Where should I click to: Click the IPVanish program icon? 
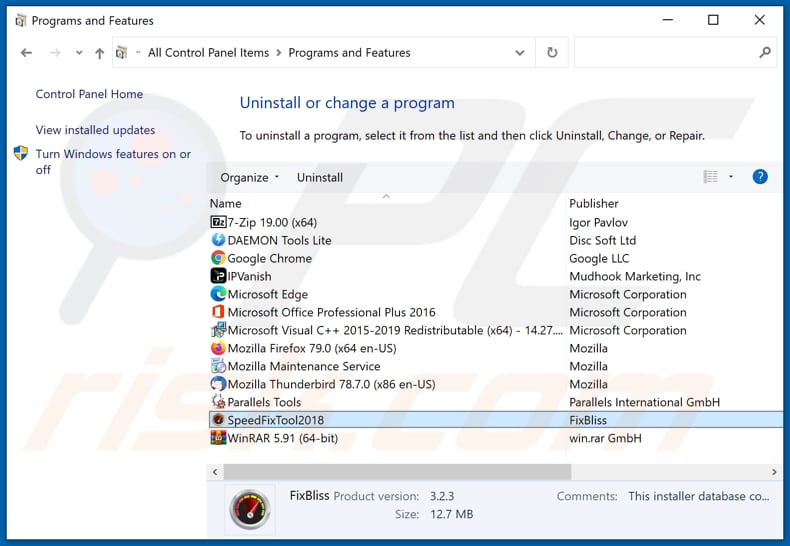(218, 276)
